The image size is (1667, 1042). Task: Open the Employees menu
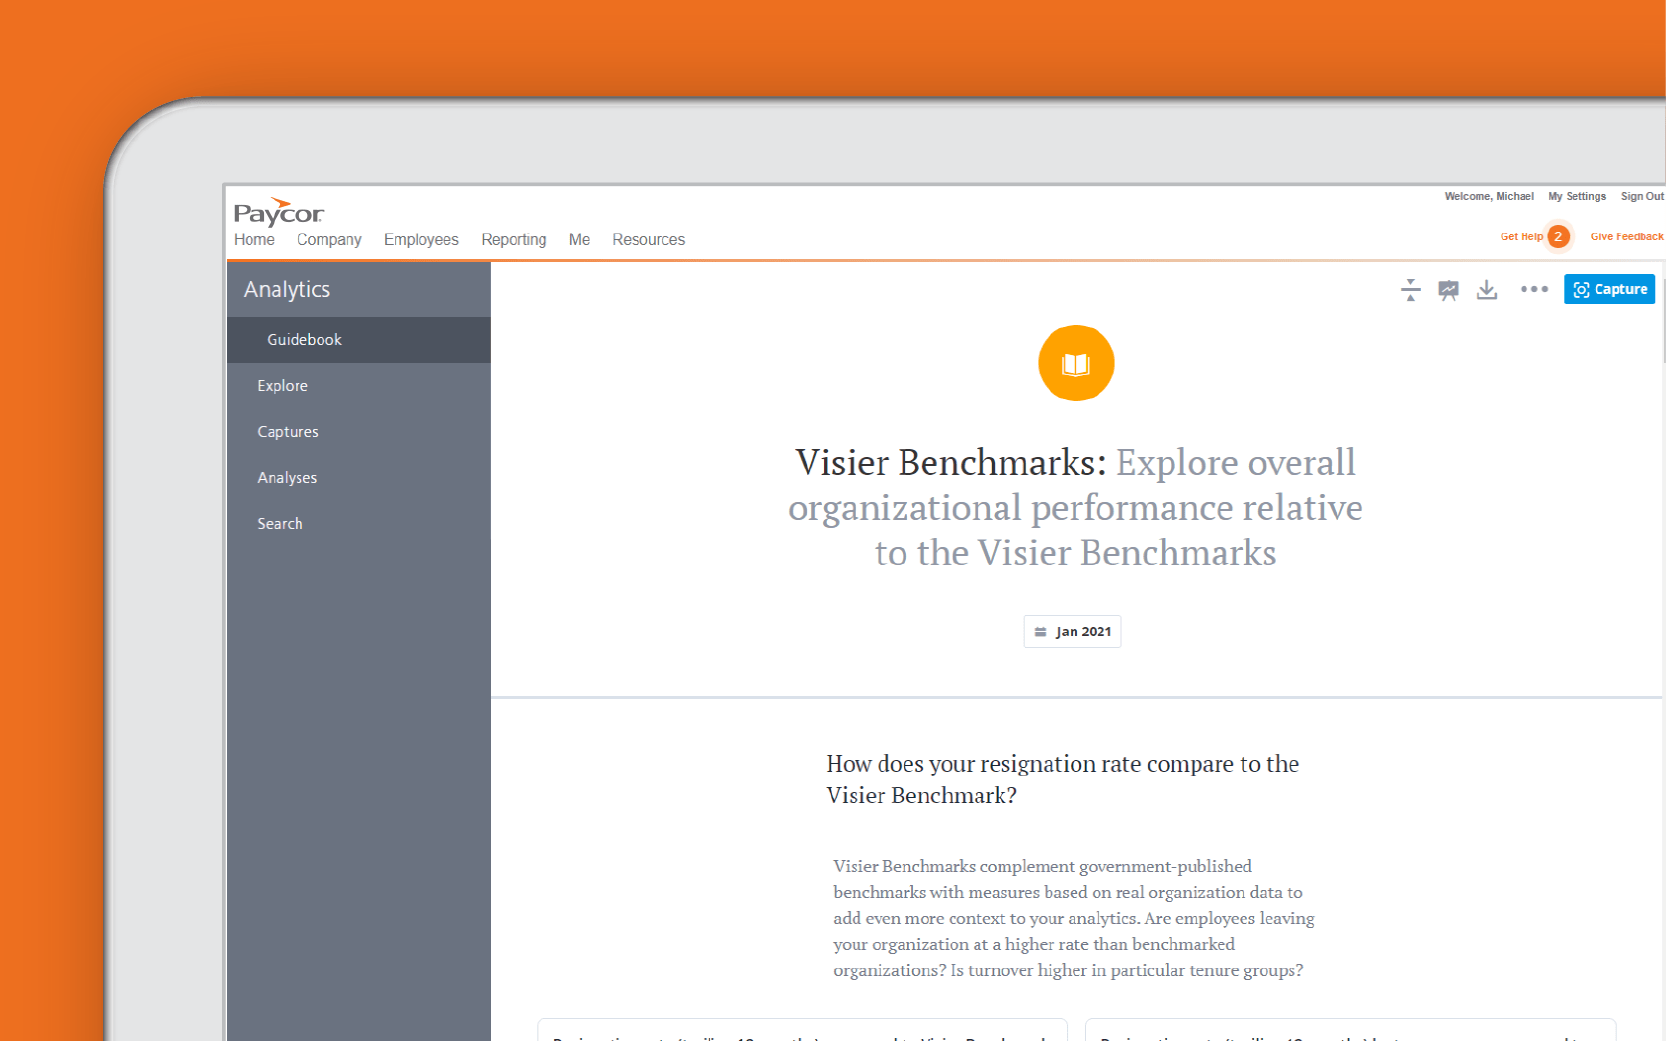click(x=421, y=240)
